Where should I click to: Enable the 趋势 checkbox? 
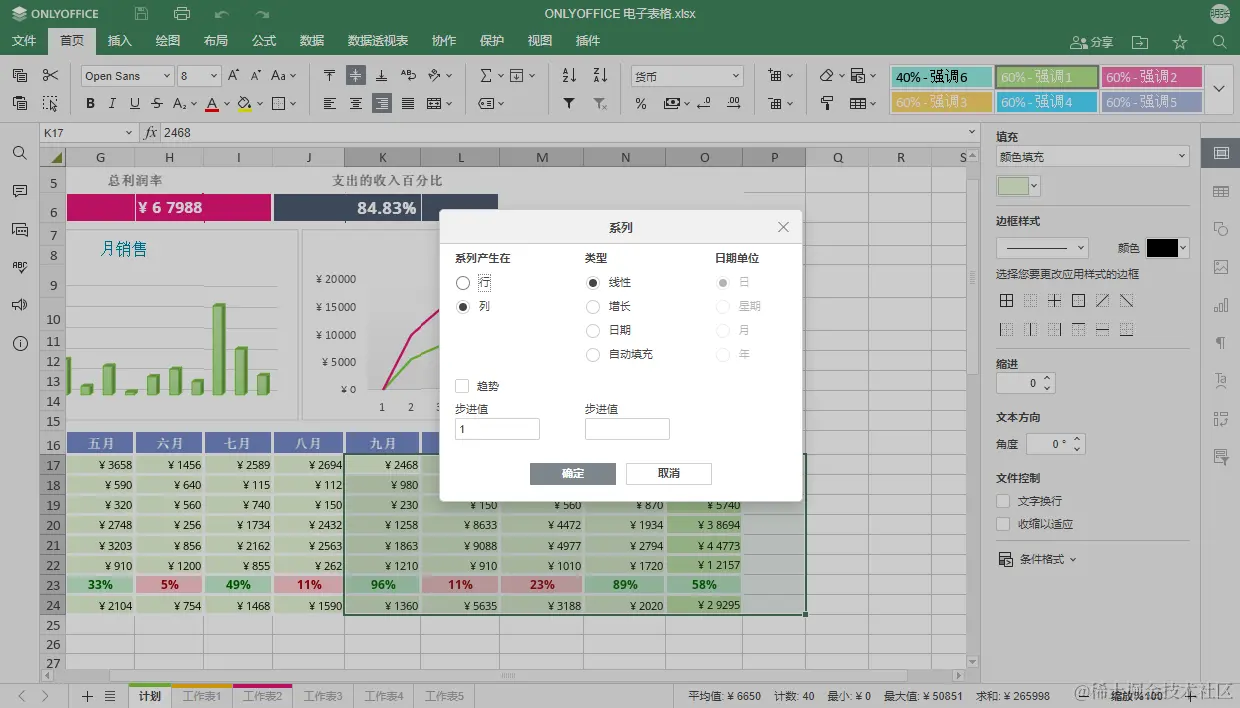point(462,386)
